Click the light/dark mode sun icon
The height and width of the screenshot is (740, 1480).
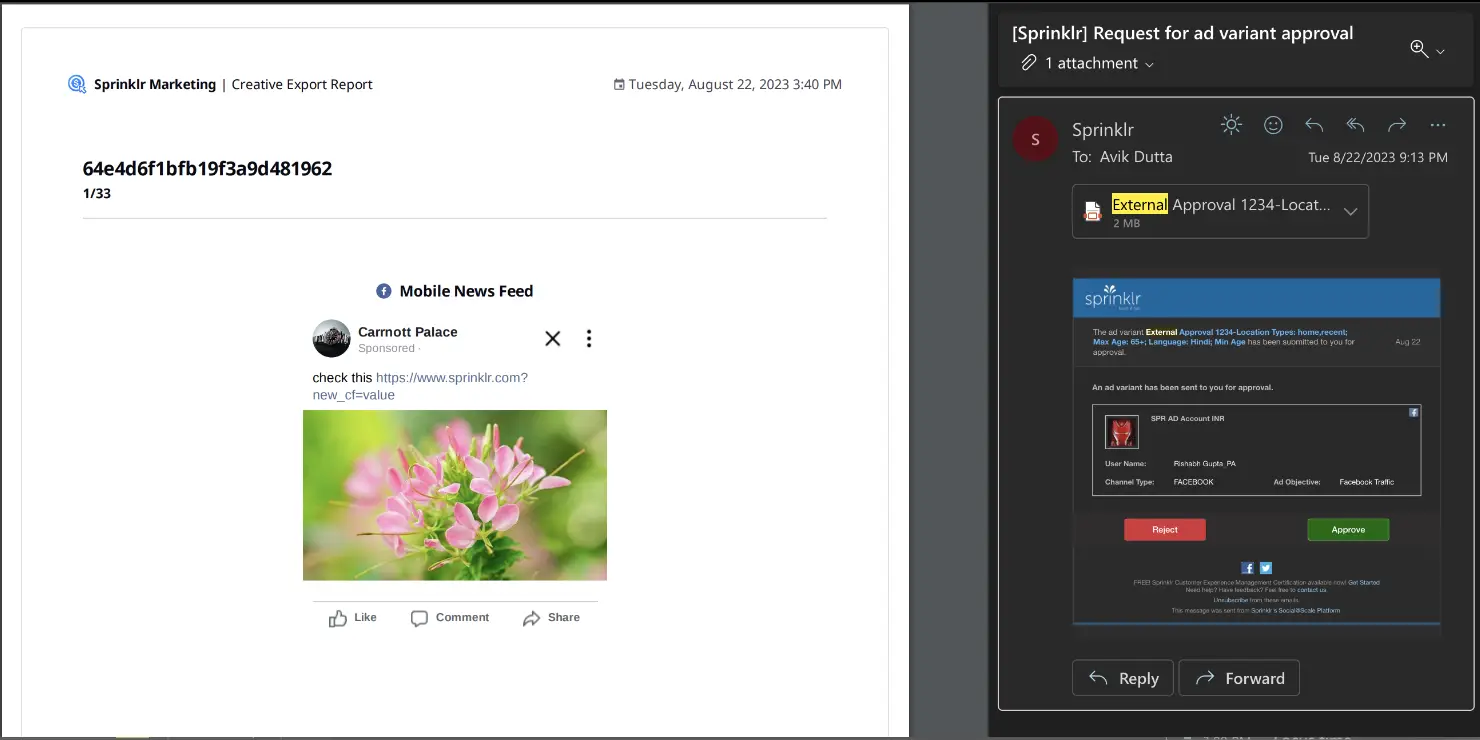tap(1231, 125)
